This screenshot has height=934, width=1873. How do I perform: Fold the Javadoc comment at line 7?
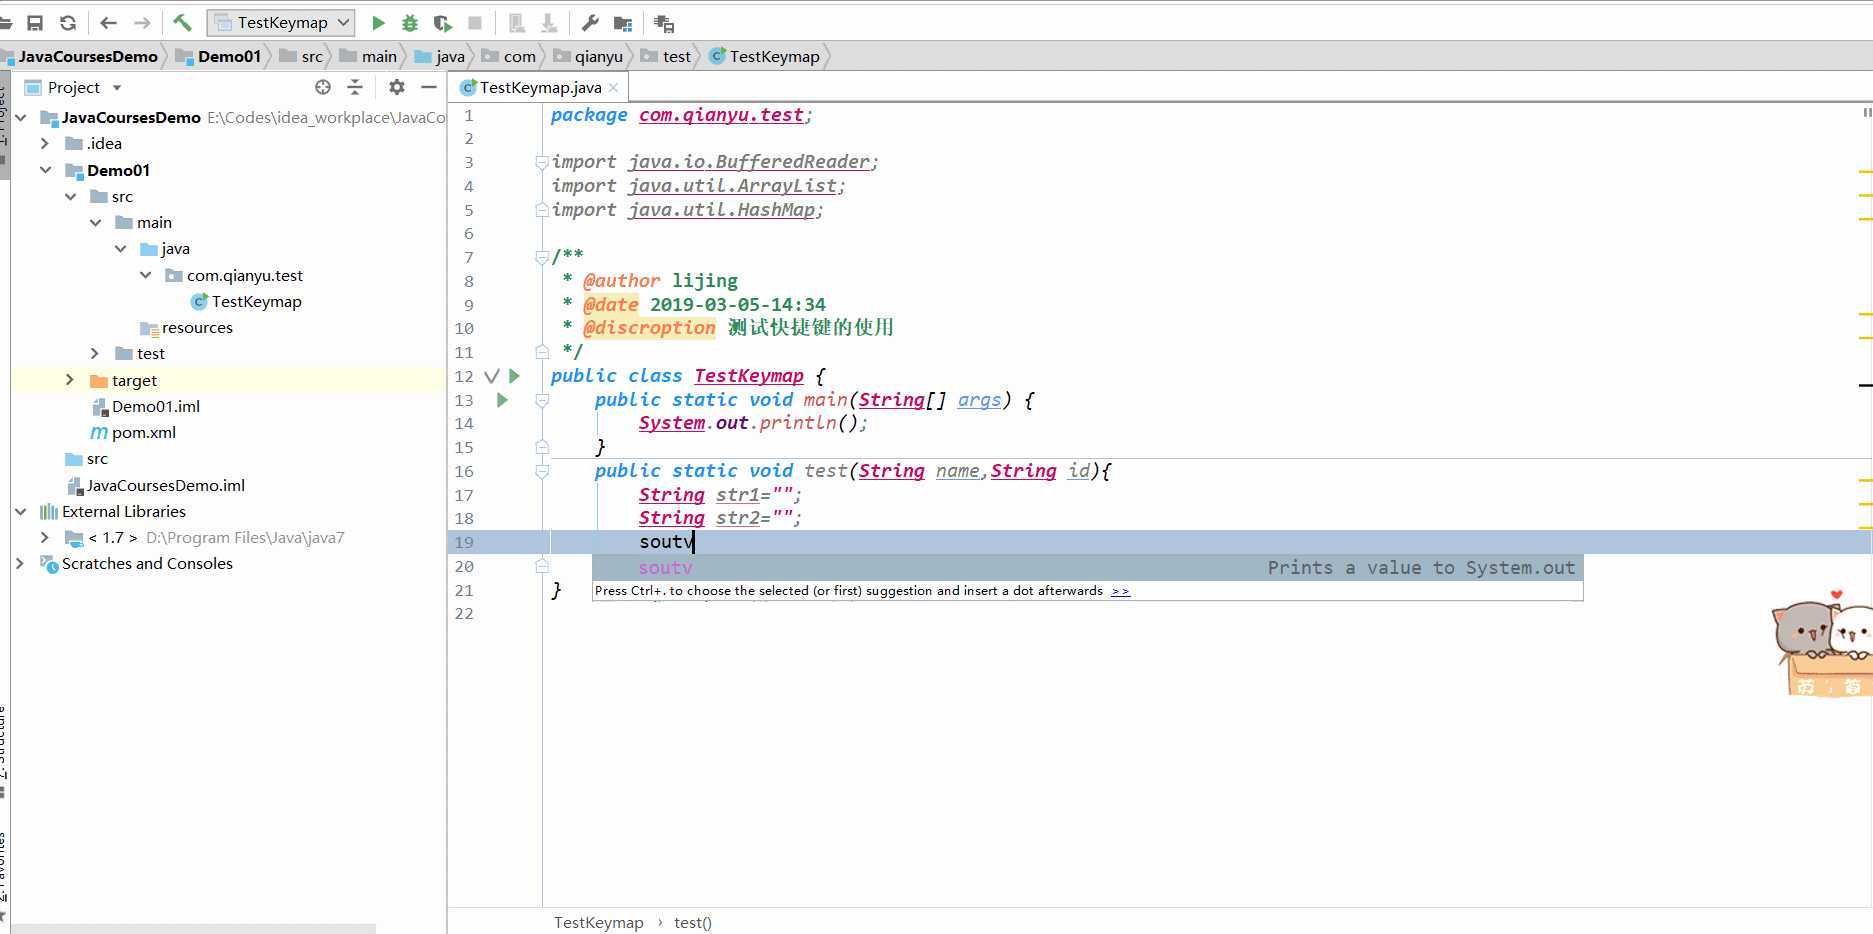[542, 257]
